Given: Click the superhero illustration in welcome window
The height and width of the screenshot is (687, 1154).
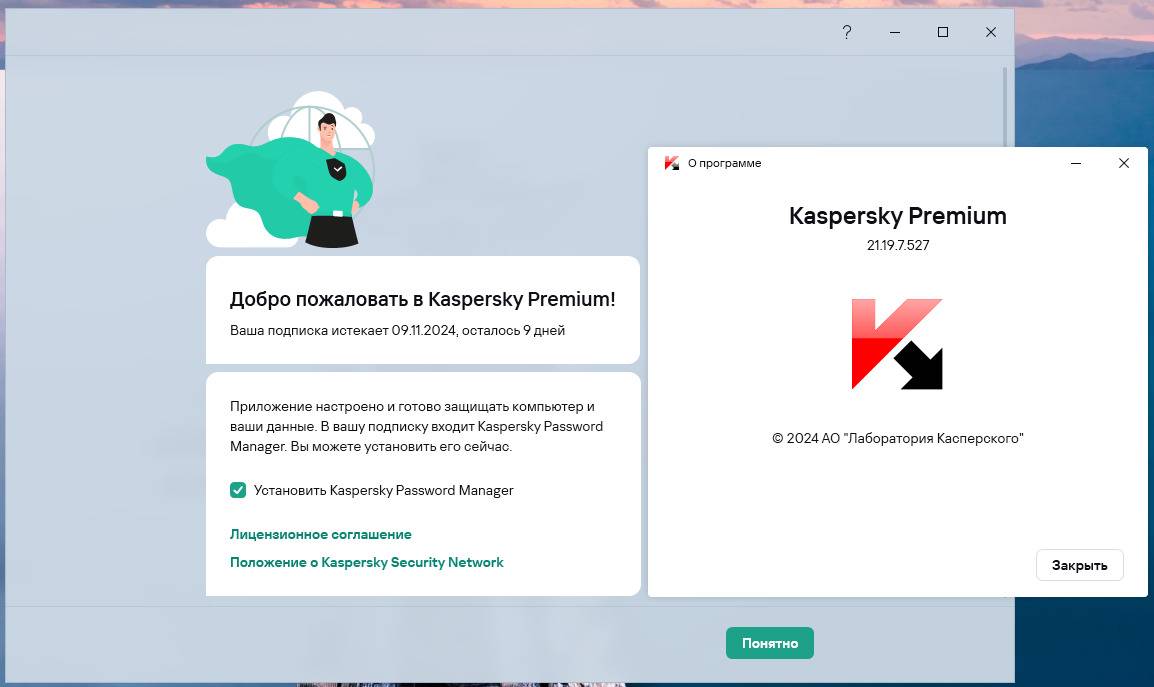Looking at the screenshot, I should (291, 169).
